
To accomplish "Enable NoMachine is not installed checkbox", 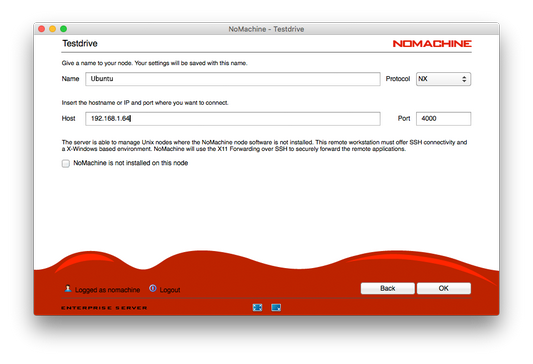I will (66, 163).
